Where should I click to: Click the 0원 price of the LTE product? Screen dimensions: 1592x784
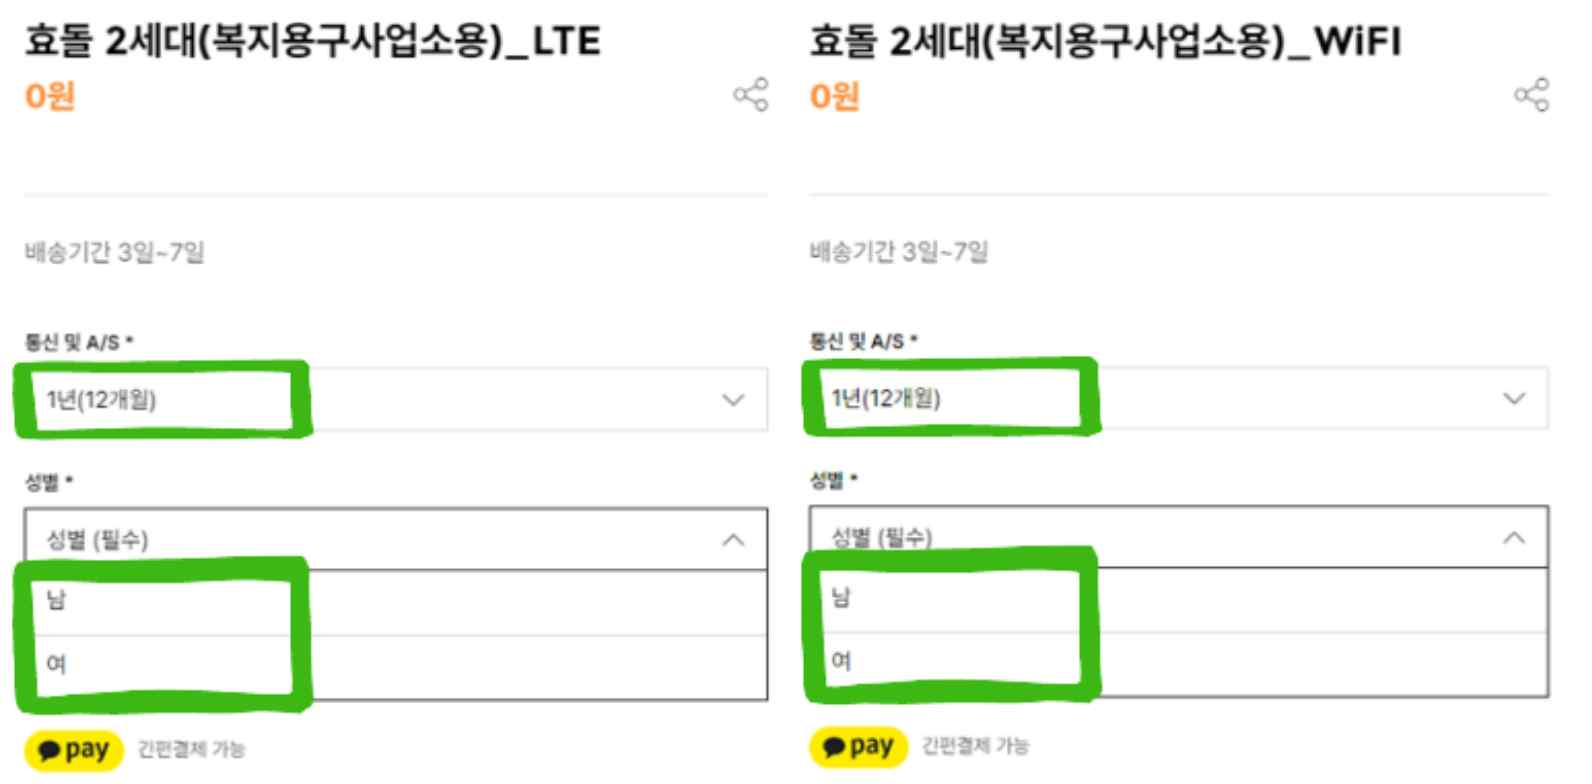click(x=50, y=97)
